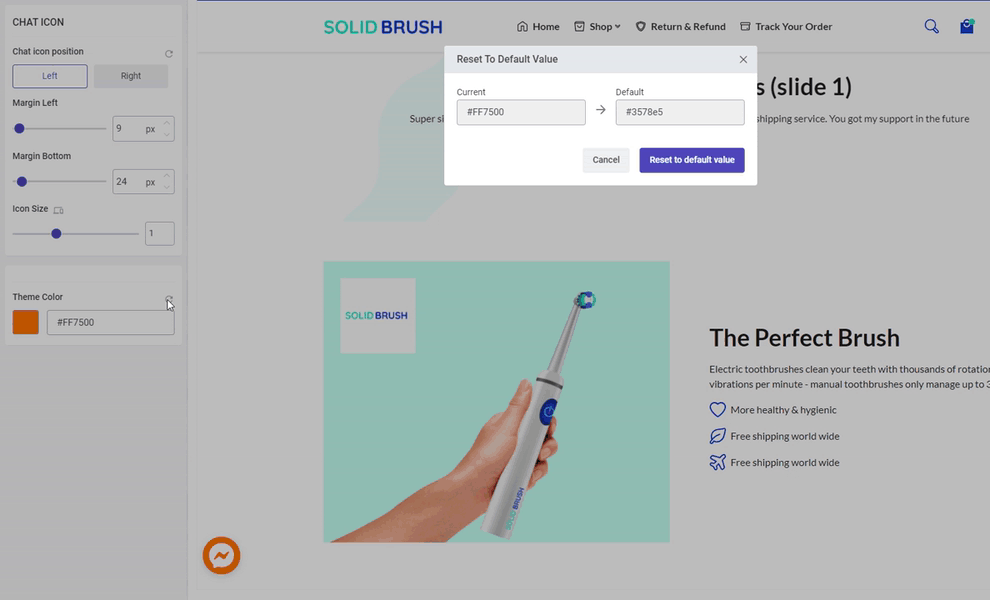Click the Theme Color hex input field
990x600 pixels.
click(x=110, y=322)
